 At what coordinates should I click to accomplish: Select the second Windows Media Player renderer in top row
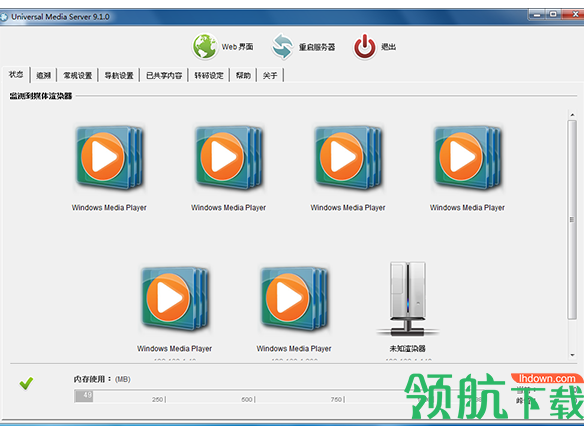pyautogui.click(x=229, y=158)
